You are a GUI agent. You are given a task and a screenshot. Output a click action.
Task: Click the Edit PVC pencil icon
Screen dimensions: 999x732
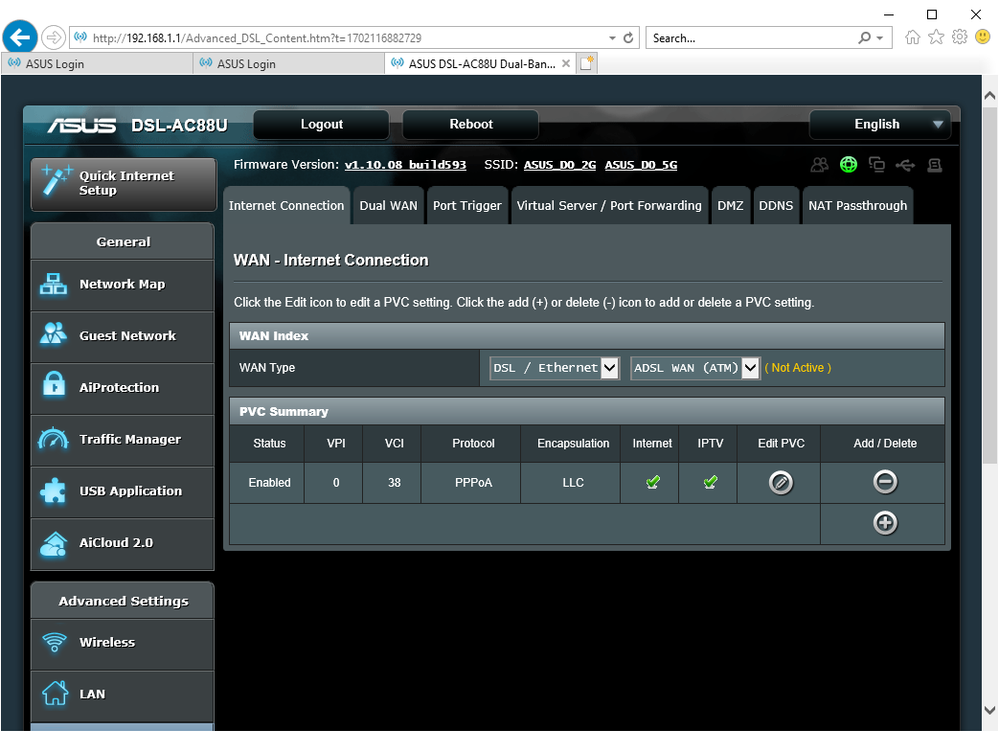click(x=780, y=483)
